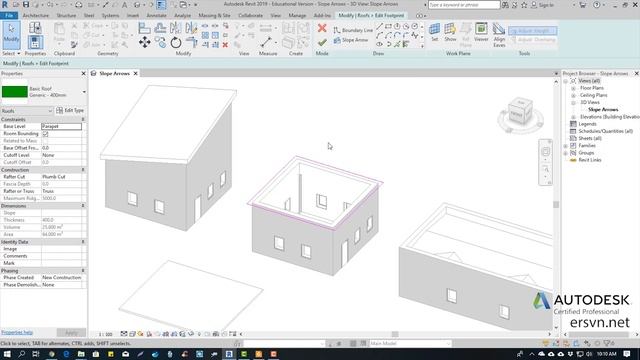Screen dimensions: 640x360
Task: Click Align Eaves tool
Action: coord(499,35)
